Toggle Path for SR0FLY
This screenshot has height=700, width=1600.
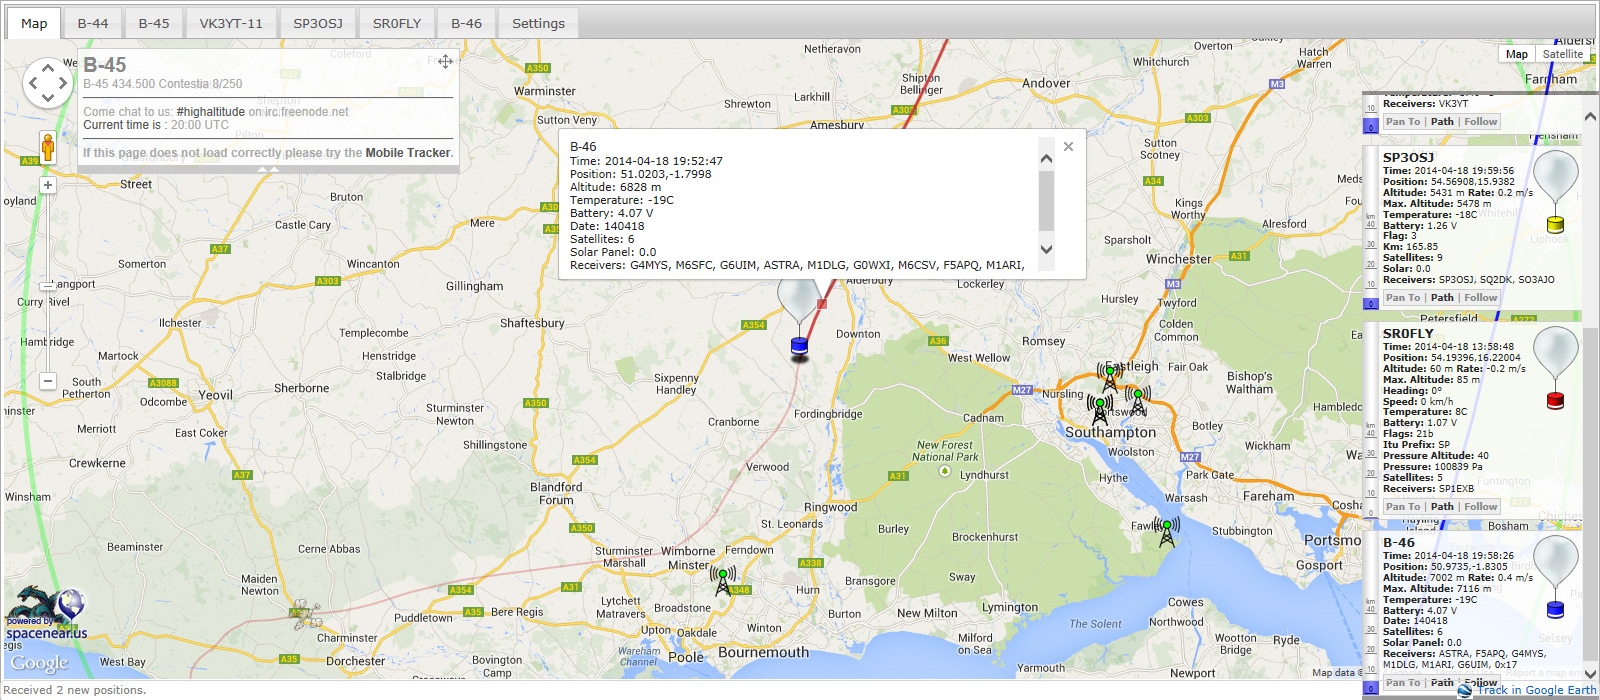click(1442, 507)
